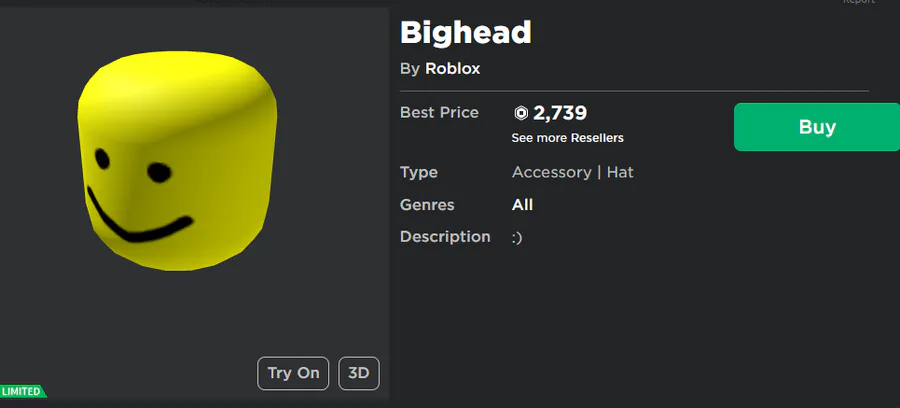Click the green Buy button
This screenshot has width=900, height=408.
[816, 127]
